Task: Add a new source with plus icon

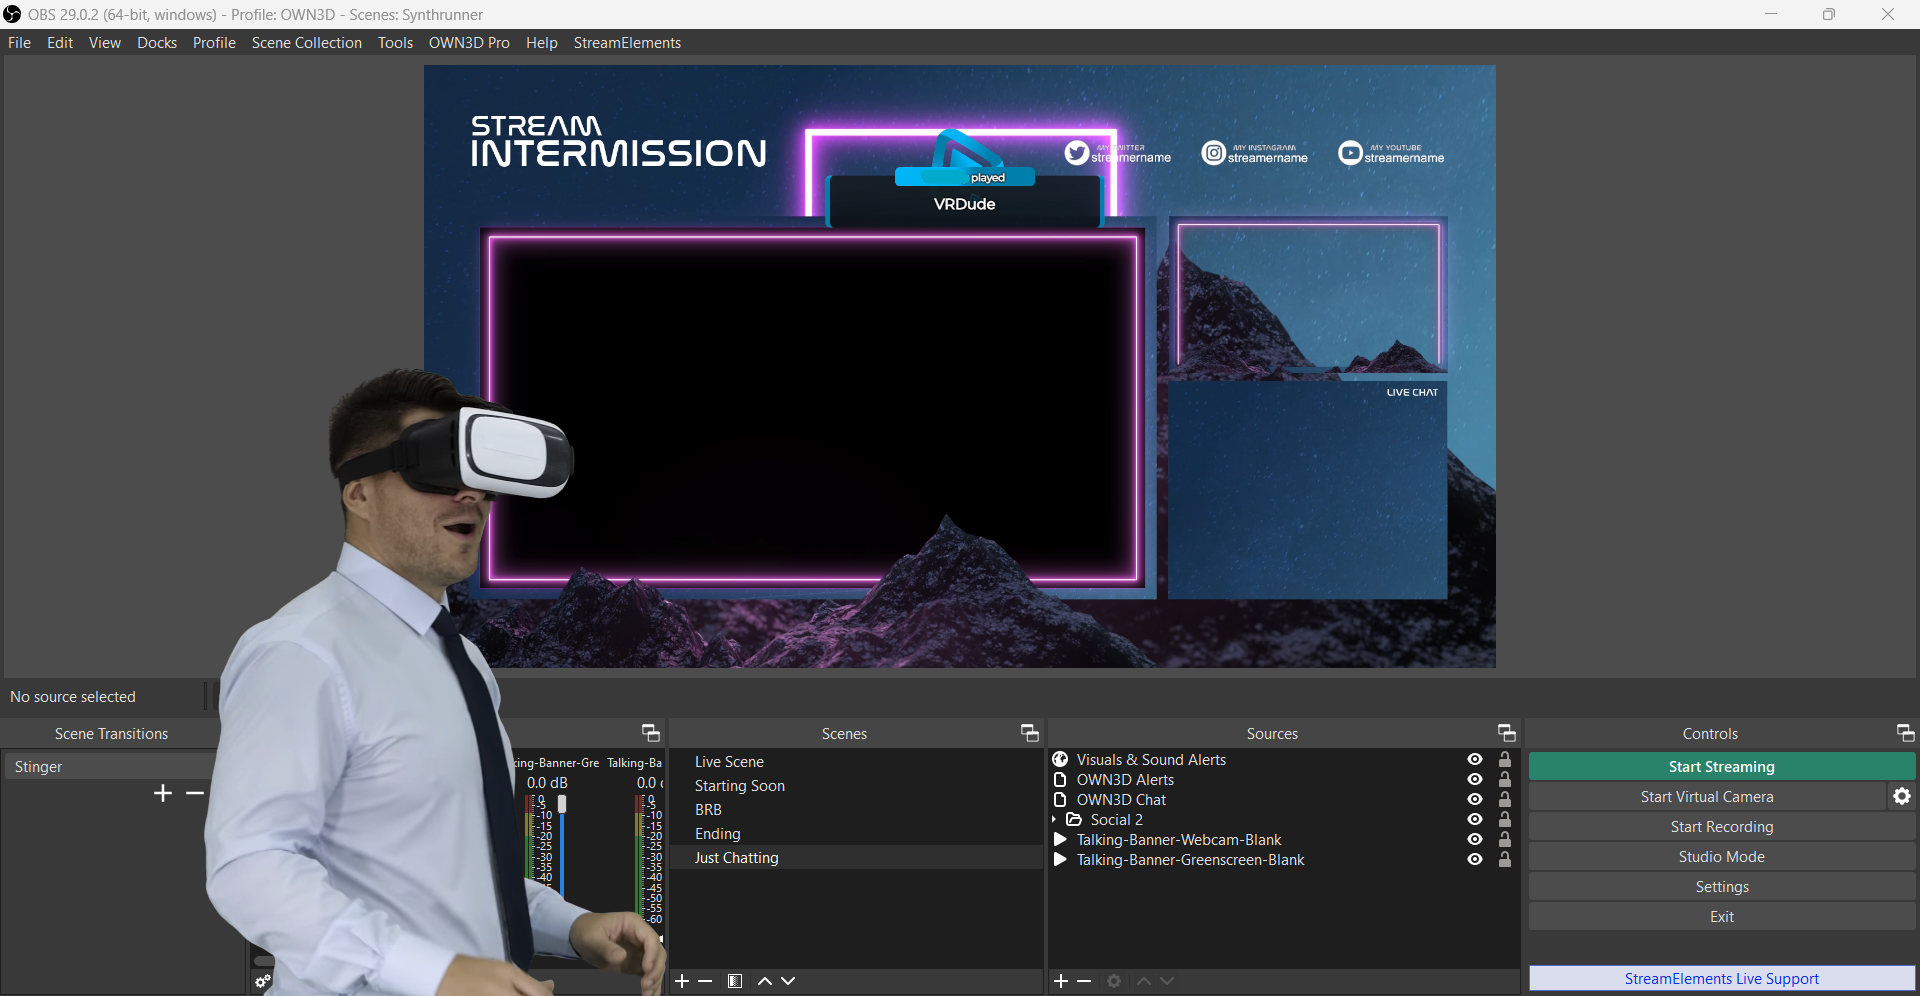Action: [1061, 981]
